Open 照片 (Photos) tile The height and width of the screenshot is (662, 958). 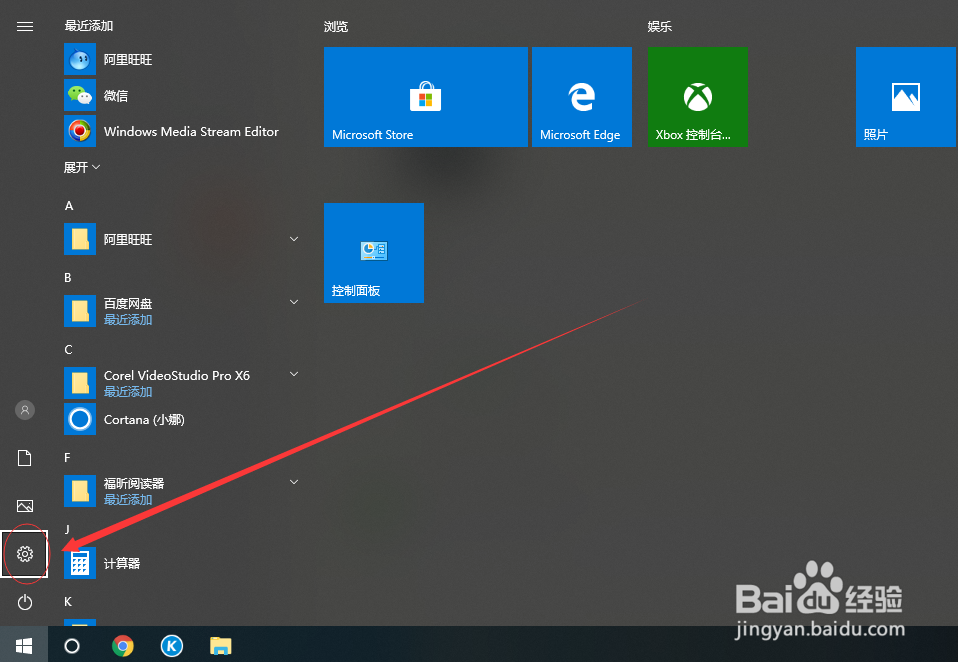tap(905, 96)
